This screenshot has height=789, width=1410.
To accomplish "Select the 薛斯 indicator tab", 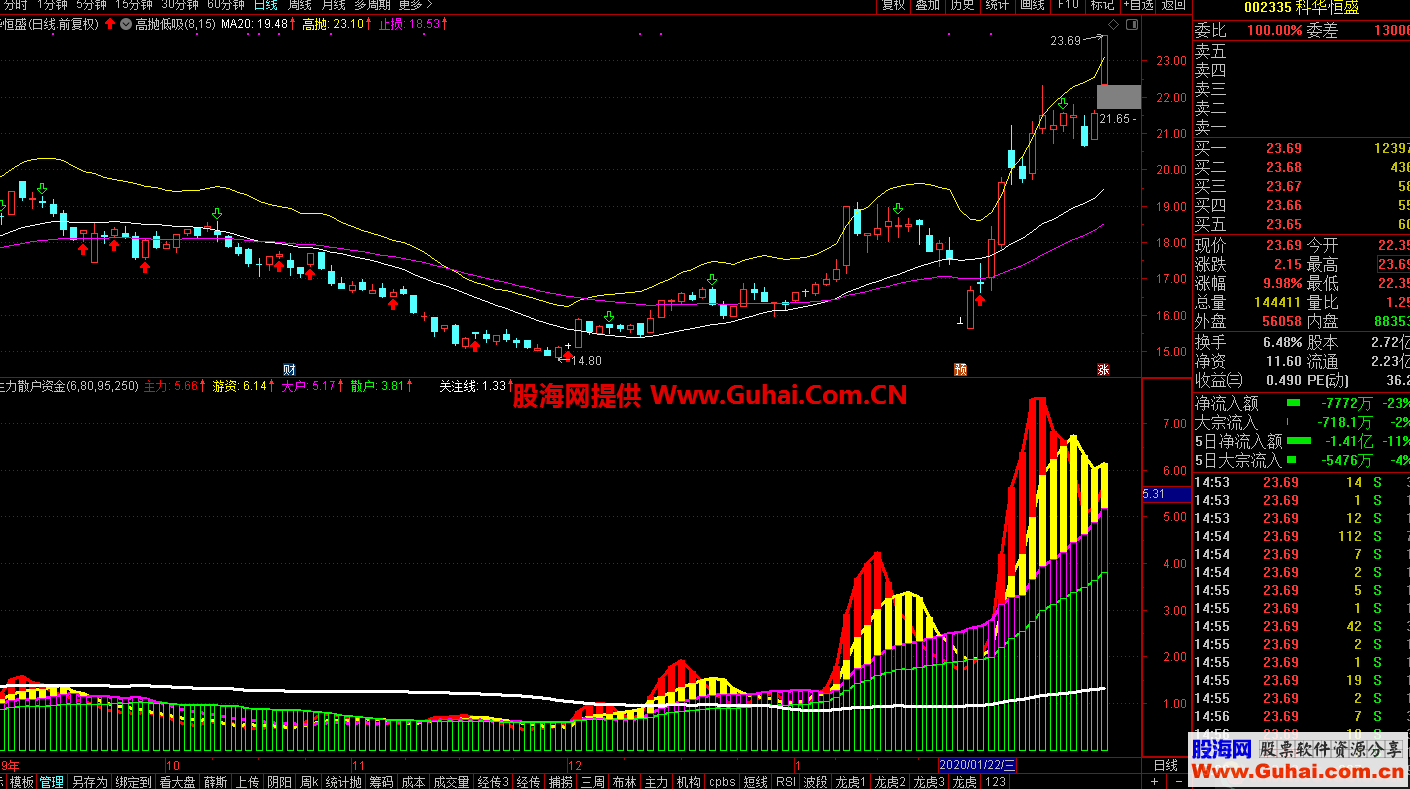I will point(215,782).
